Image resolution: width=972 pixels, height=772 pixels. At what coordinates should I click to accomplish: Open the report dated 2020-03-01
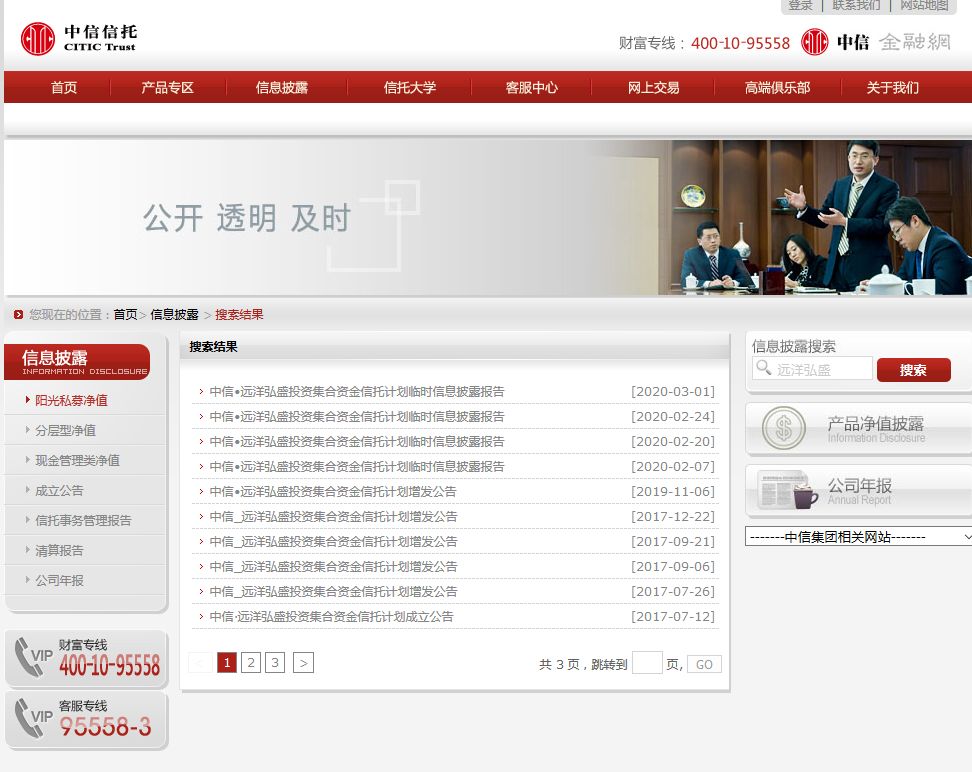click(x=357, y=392)
